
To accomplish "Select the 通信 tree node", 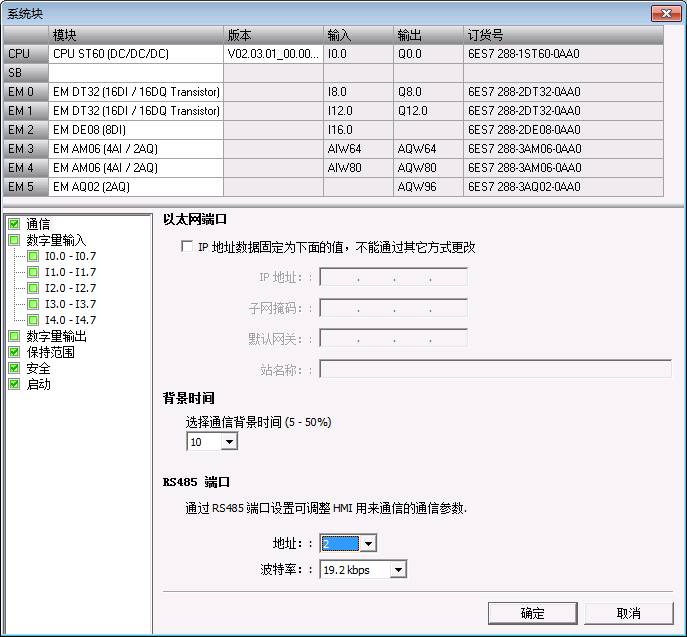I will point(38,224).
